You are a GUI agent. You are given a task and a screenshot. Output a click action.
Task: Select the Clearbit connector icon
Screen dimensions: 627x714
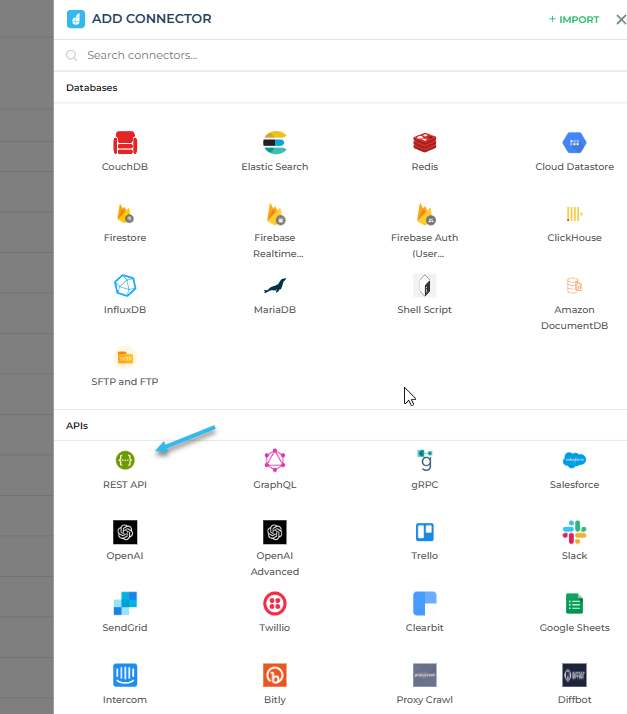pyautogui.click(x=424, y=603)
